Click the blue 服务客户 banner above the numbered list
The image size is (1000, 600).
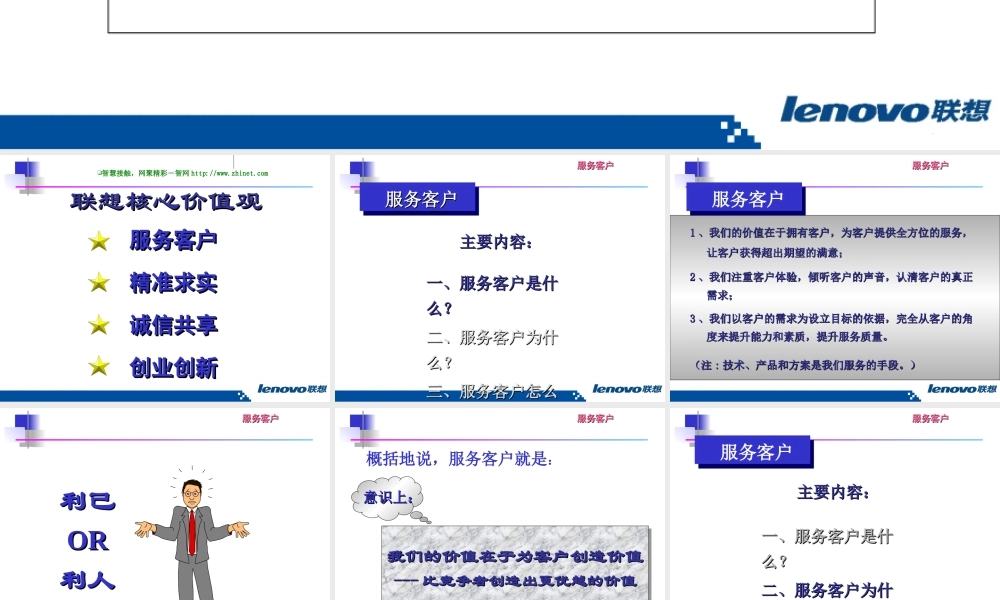coord(746,196)
